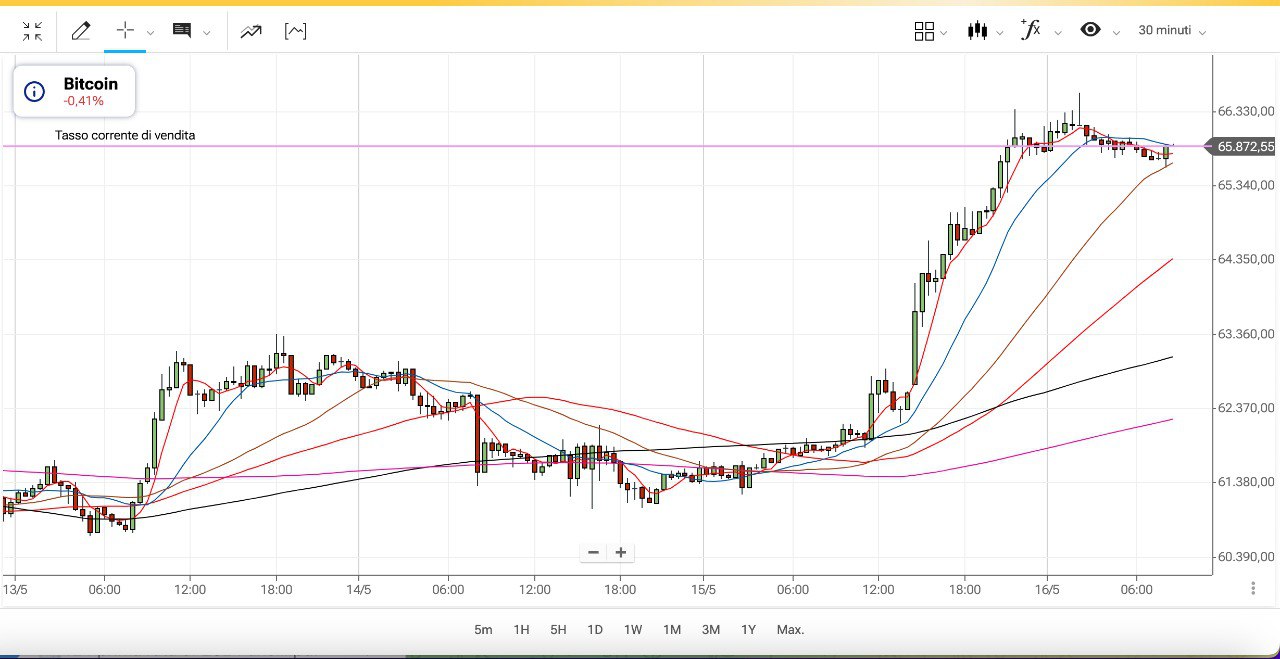Open the three-dot options menu

click(x=1253, y=589)
